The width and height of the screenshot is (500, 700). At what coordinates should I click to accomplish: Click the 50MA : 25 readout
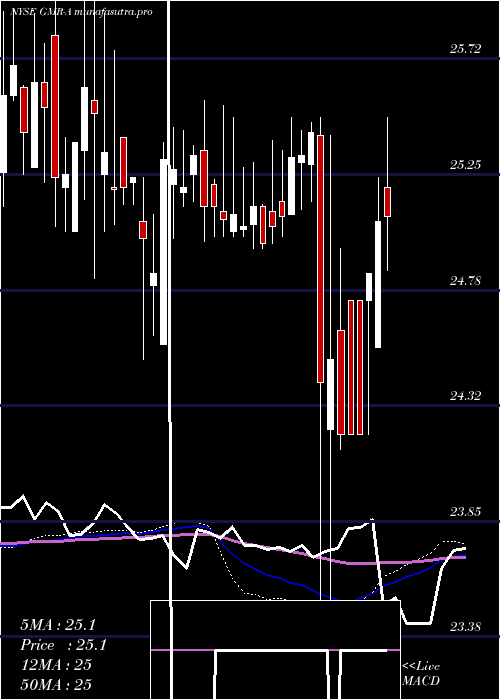tap(56, 684)
